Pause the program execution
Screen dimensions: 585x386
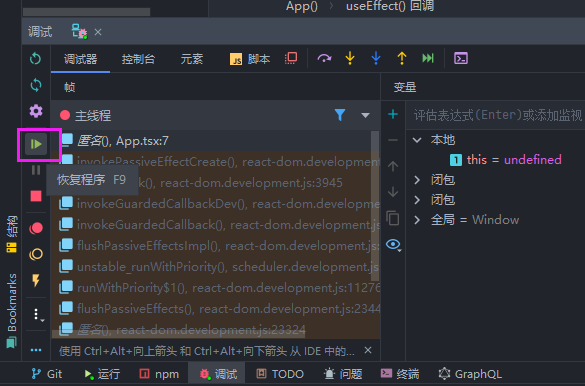pyautogui.click(x=36, y=170)
